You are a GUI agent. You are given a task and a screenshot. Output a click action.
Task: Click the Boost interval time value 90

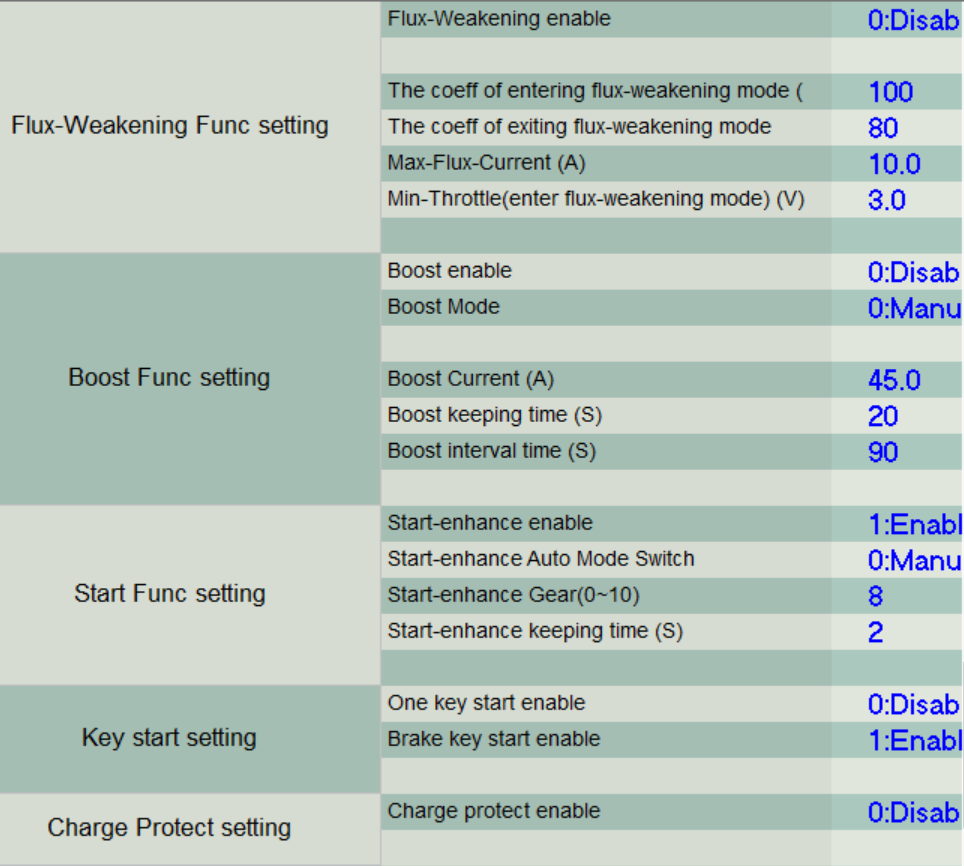tap(884, 452)
